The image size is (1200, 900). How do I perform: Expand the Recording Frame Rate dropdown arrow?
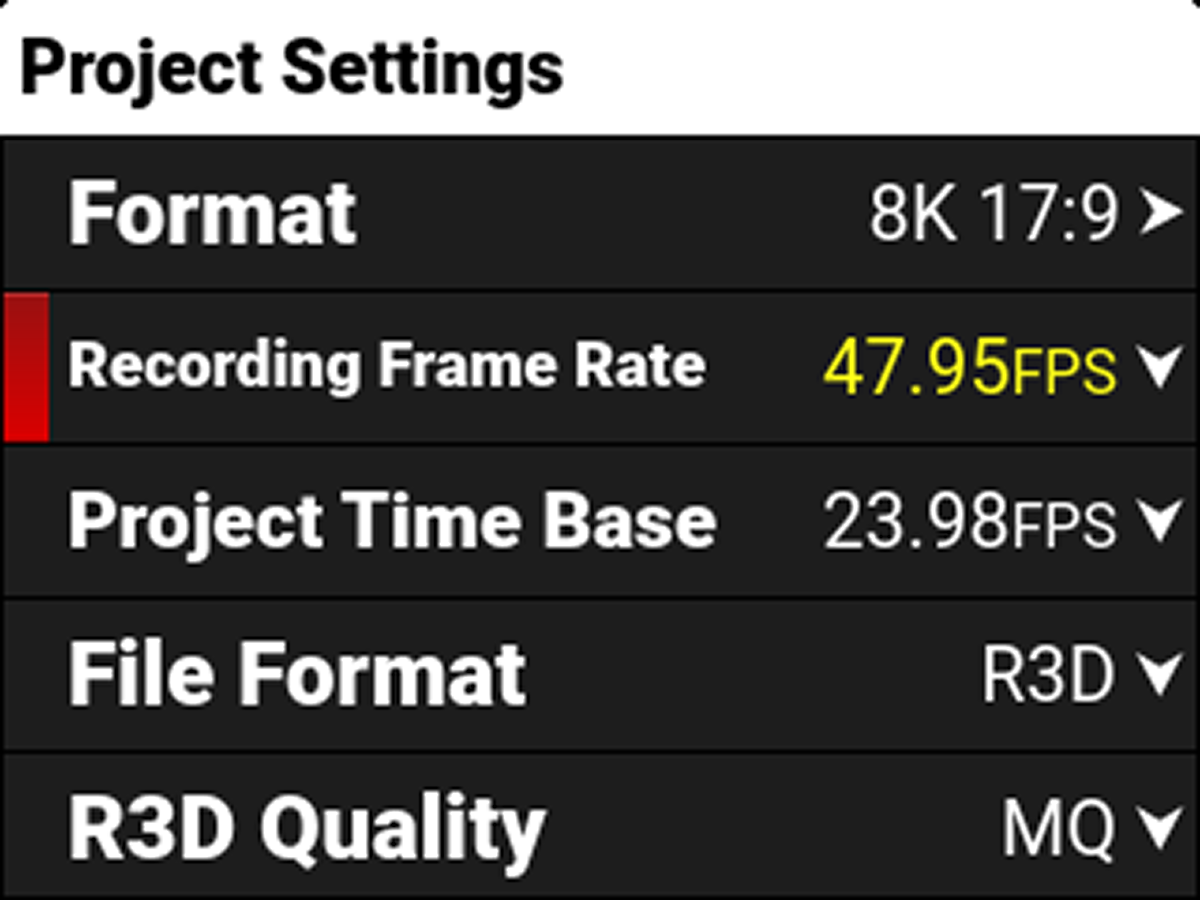(x=1160, y=368)
